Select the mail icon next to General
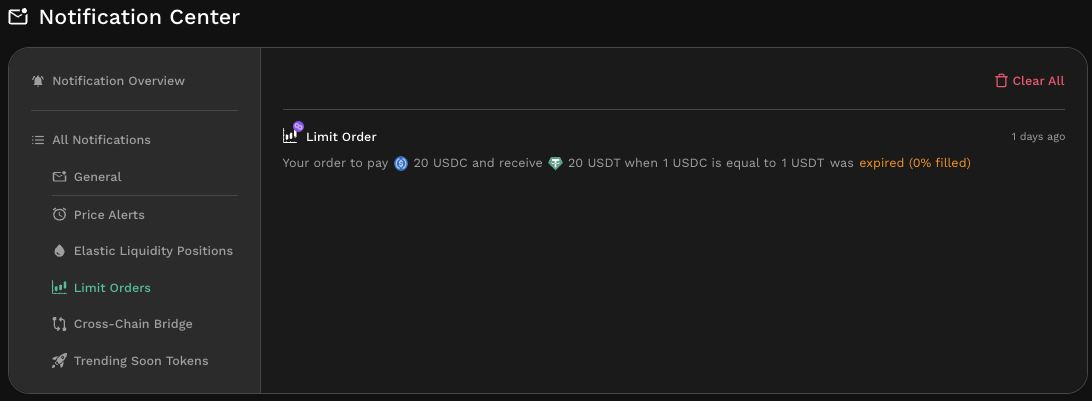The height and width of the screenshot is (401, 1092). (x=60, y=177)
